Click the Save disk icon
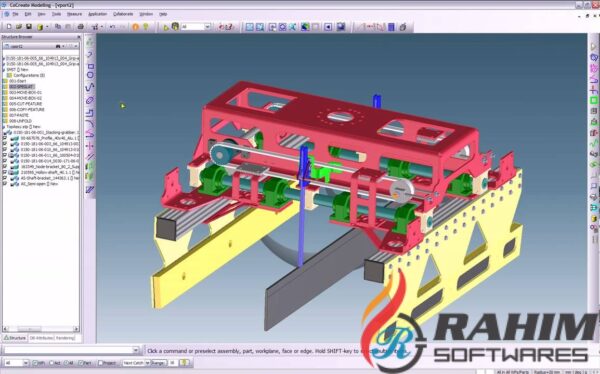The height and width of the screenshot is (374, 600). pyautogui.click(x=28, y=27)
